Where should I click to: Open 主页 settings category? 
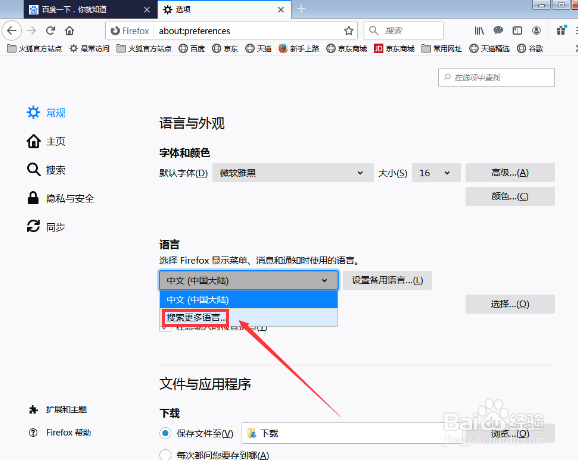[x=46, y=141]
